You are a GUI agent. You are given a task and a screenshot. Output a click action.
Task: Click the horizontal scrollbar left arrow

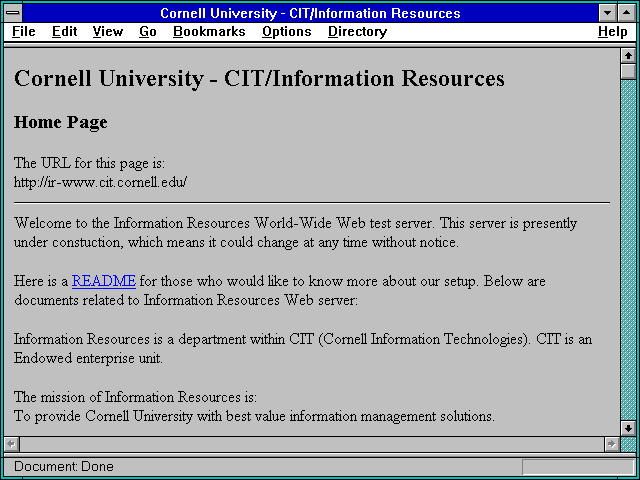11,444
